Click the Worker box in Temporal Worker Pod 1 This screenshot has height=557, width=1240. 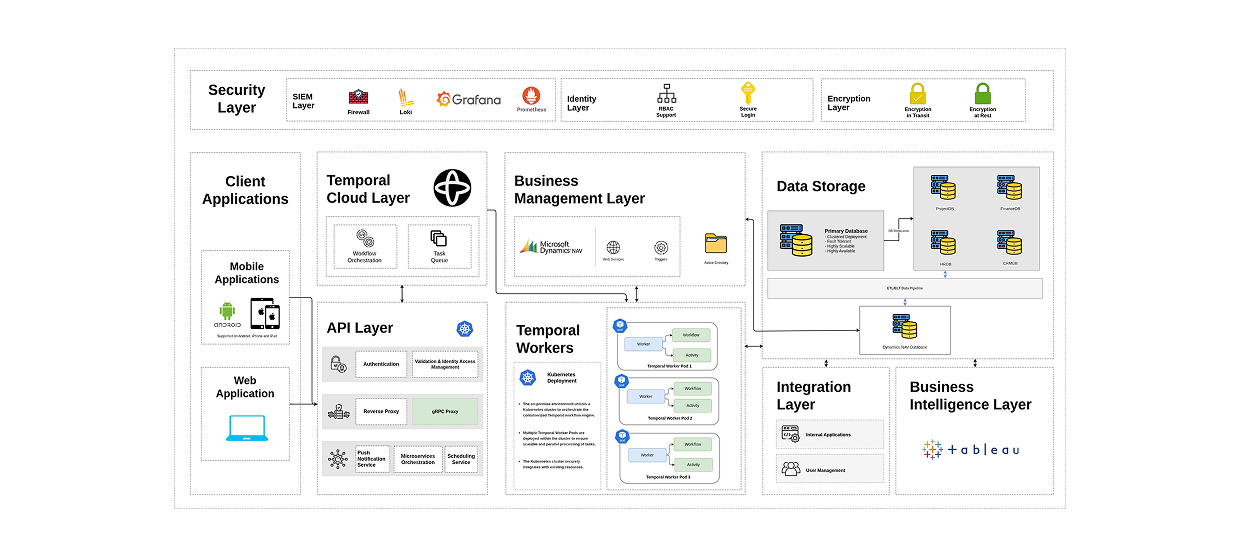coord(644,344)
